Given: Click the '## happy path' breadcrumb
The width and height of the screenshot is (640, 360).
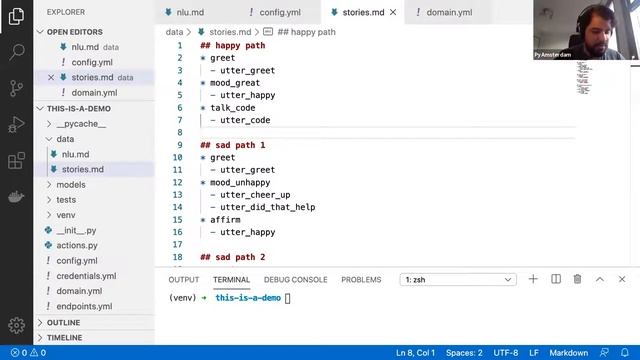Looking at the screenshot, I should click(306, 32).
